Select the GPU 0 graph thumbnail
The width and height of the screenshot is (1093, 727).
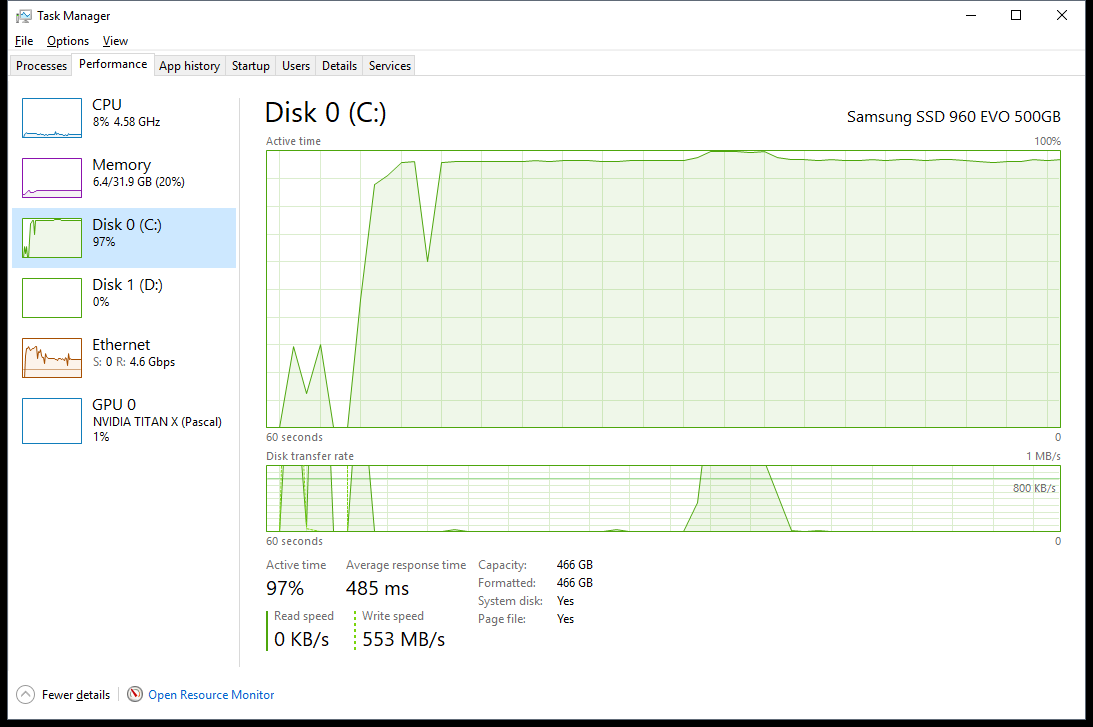click(52, 421)
